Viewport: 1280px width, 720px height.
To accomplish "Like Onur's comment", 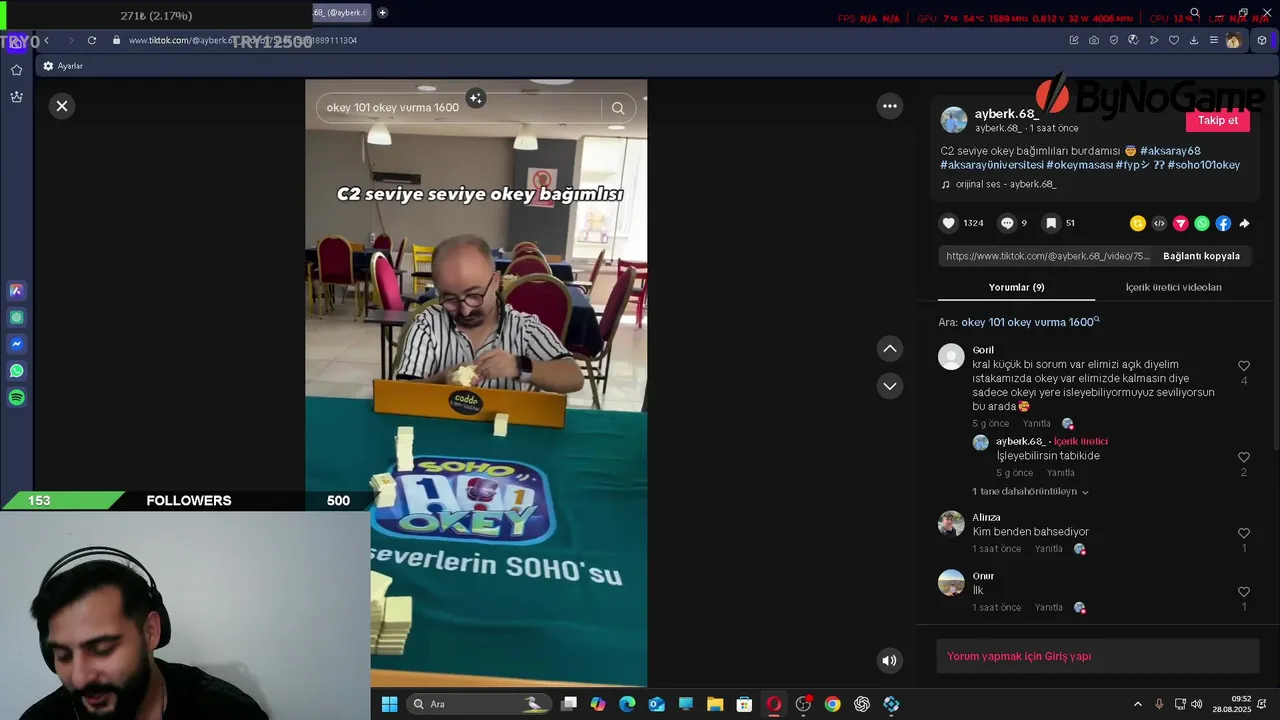I will click(x=1244, y=592).
